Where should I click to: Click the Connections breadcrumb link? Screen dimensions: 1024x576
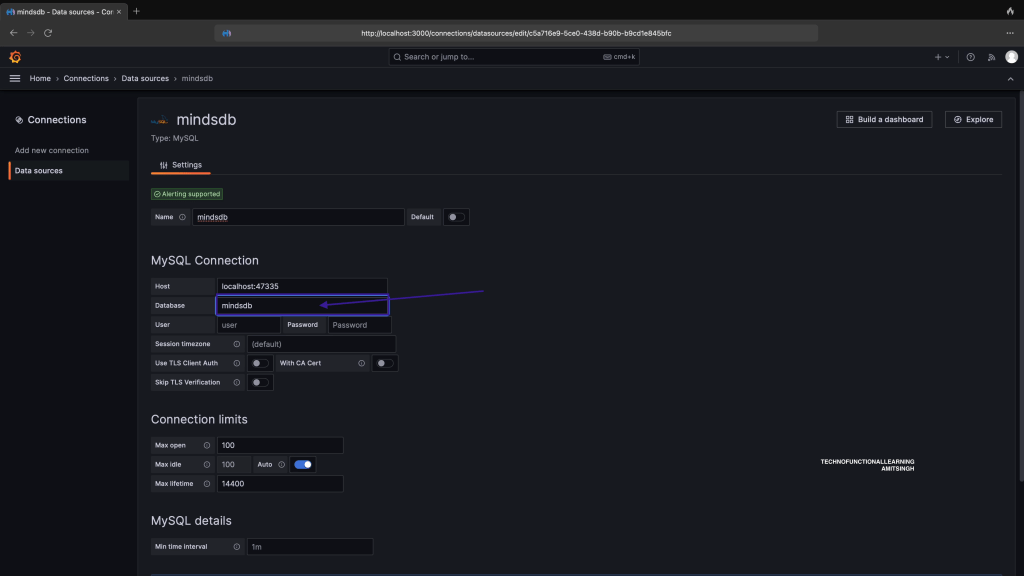(x=86, y=78)
